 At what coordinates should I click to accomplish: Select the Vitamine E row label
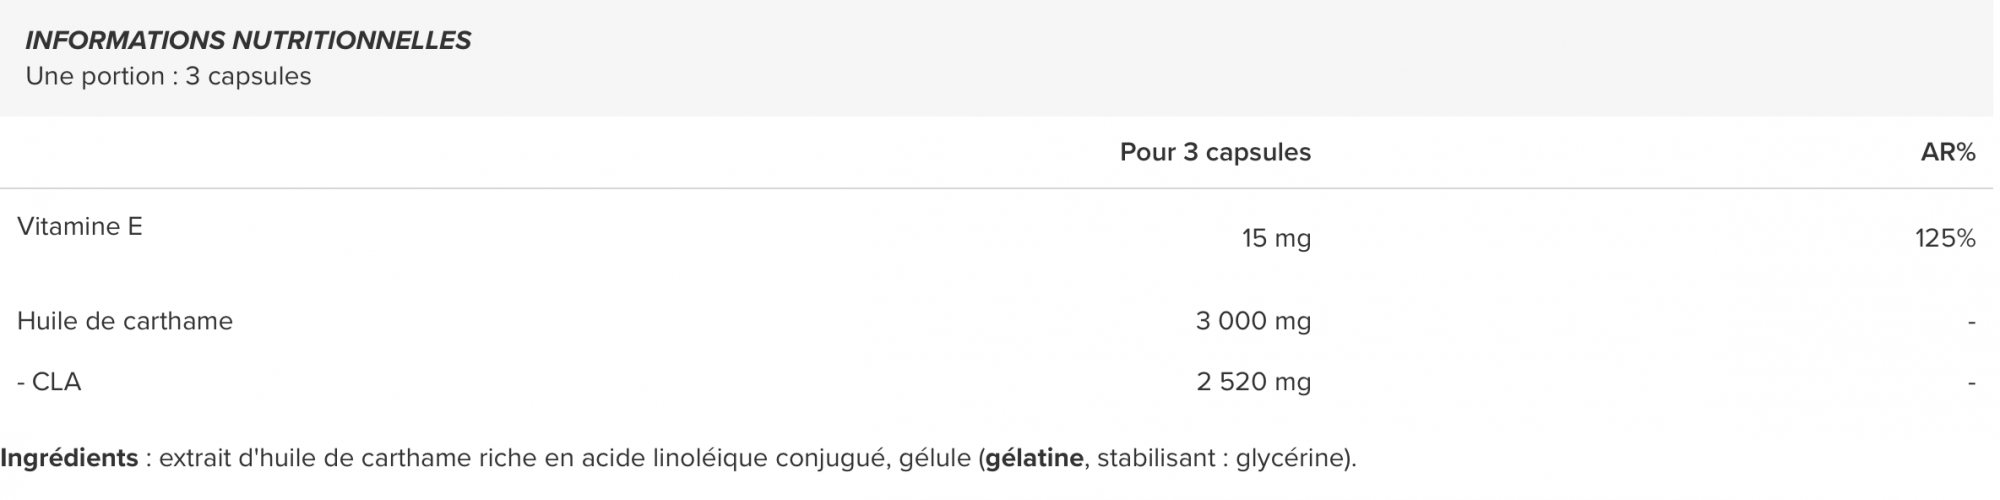(x=80, y=227)
